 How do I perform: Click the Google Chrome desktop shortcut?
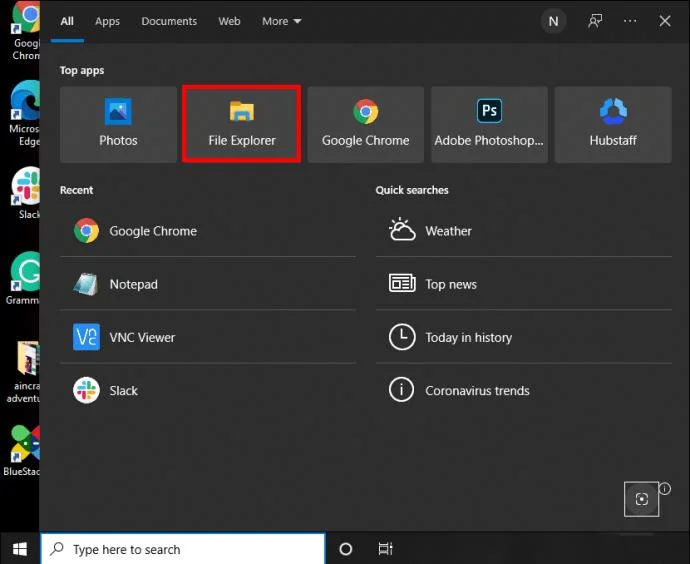(26, 31)
